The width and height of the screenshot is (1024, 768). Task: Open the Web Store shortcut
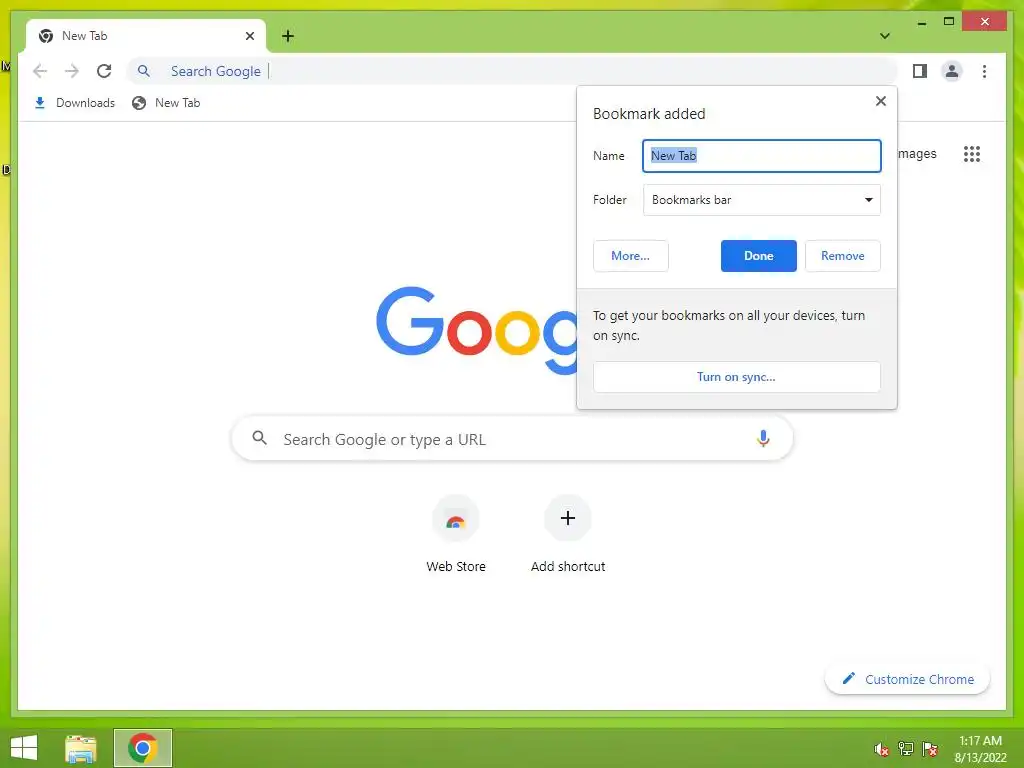tap(456, 535)
